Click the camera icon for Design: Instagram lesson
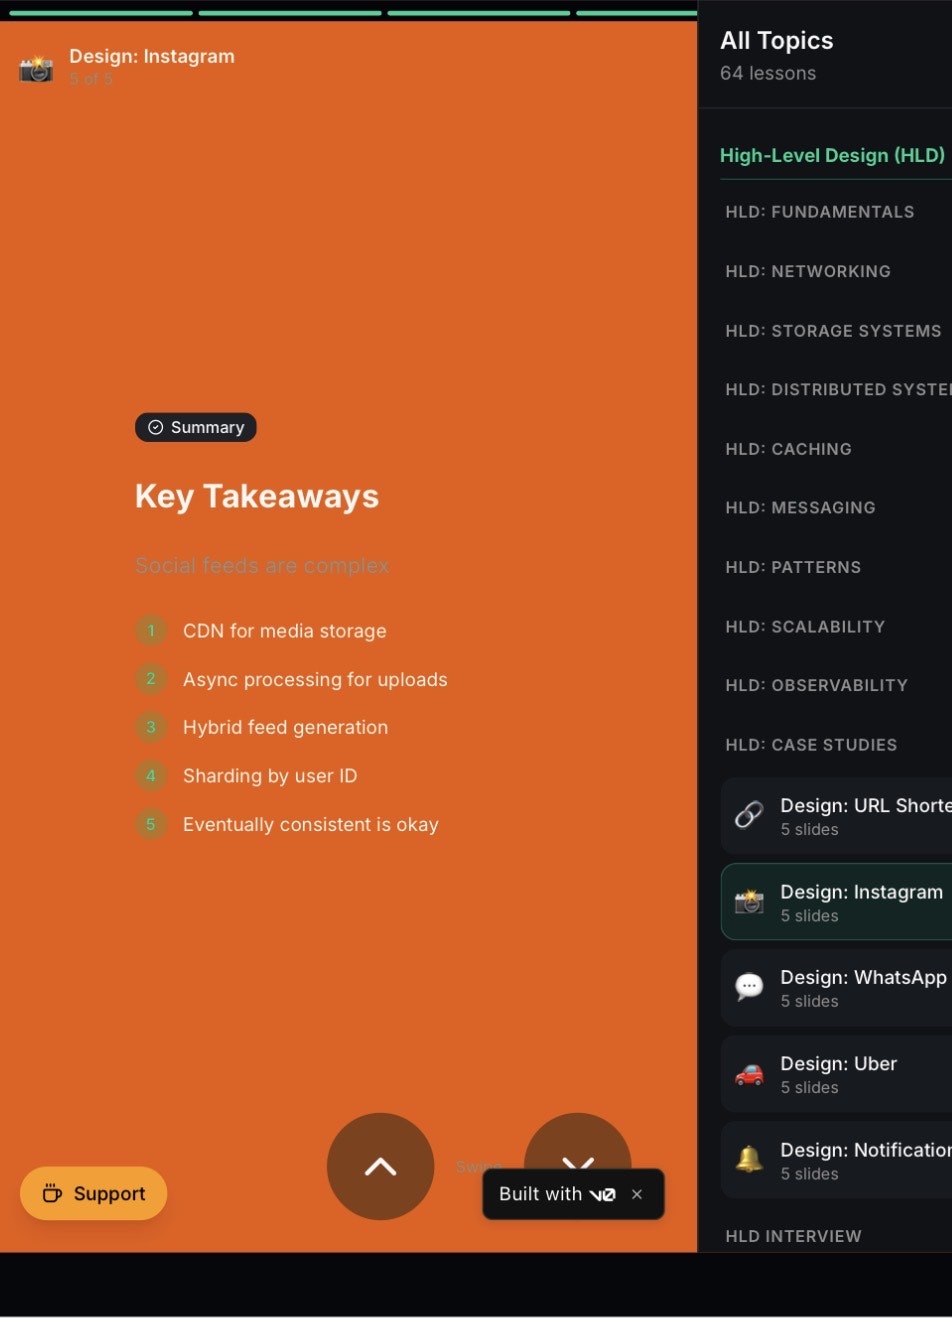 [x=748, y=901]
